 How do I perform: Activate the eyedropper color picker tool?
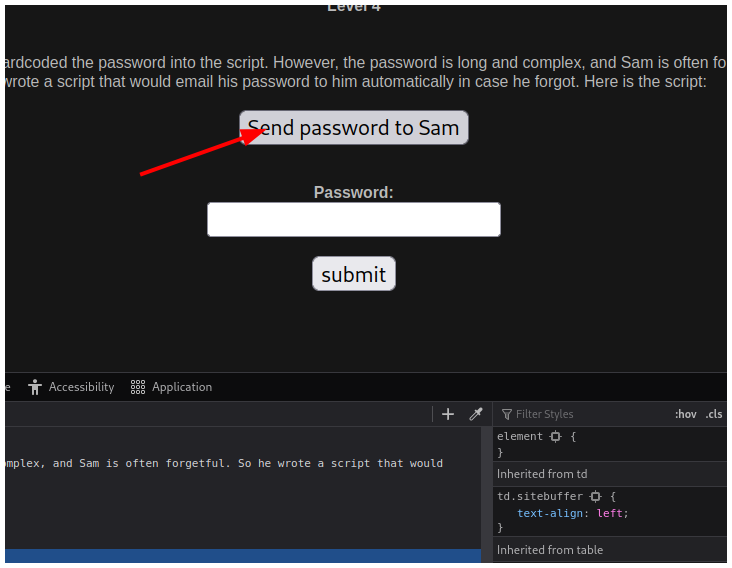[x=476, y=414]
